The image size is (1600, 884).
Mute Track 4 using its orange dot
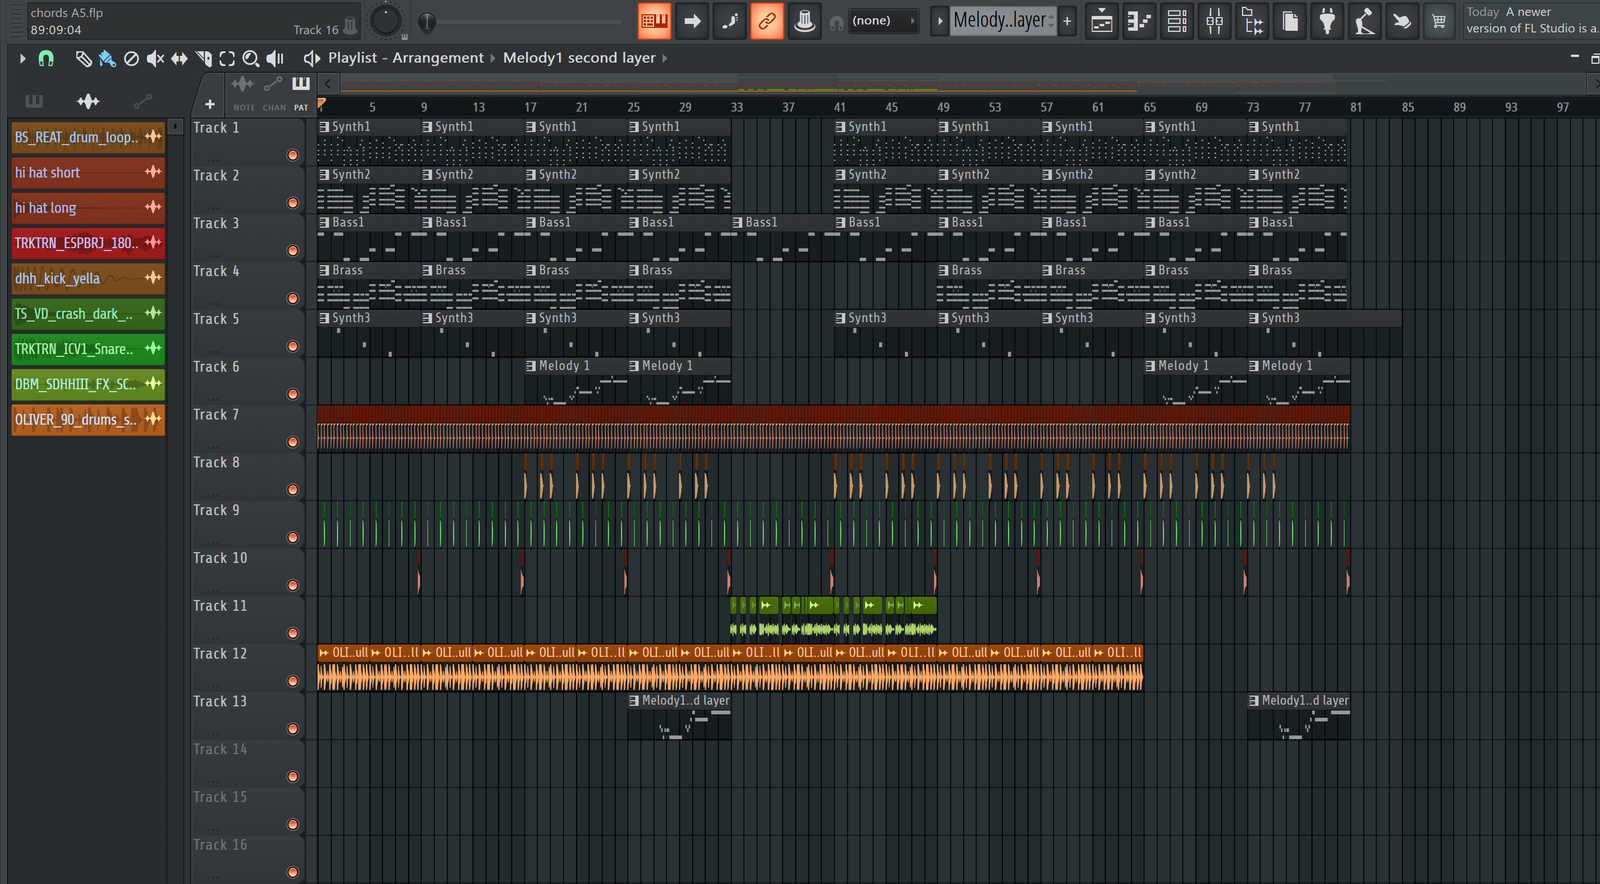(293, 298)
